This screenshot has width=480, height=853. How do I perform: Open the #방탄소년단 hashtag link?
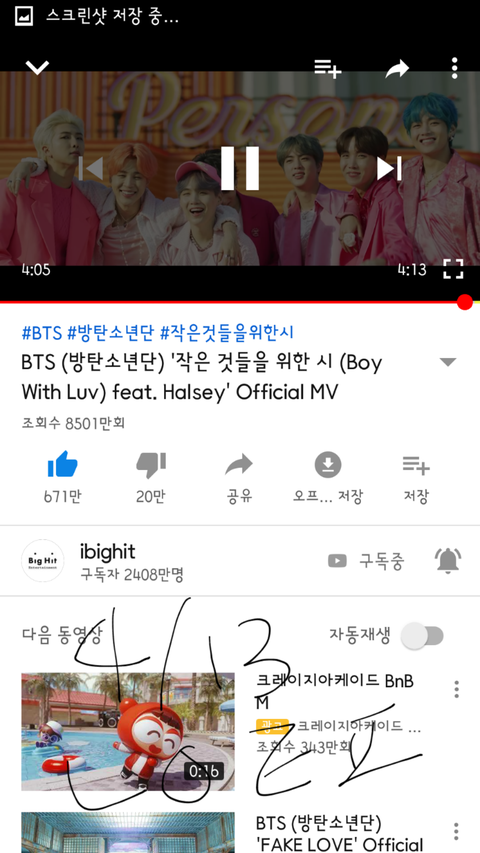[110, 333]
